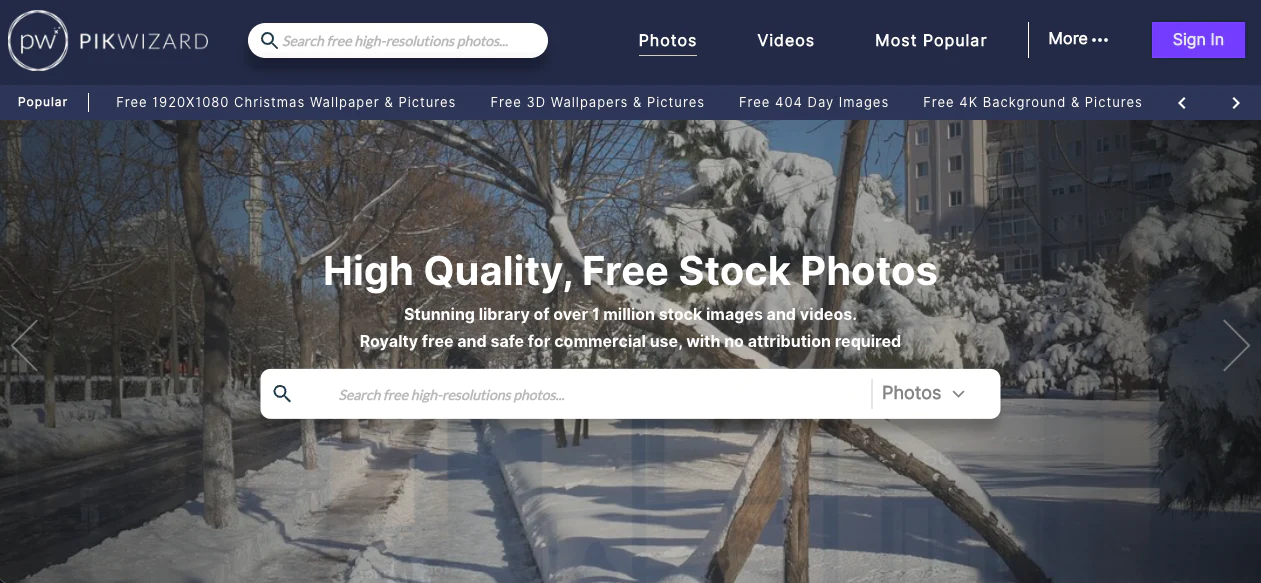Click the PikWizard circular logo icon
This screenshot has height=583, width=1261.
(38, 41)
